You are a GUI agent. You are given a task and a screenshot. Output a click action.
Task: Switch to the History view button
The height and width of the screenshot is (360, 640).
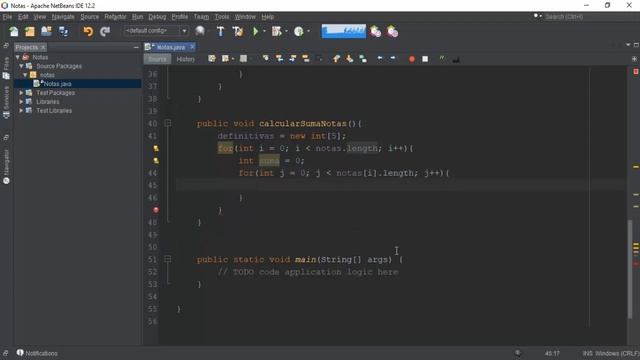click(x=186, y=59)
